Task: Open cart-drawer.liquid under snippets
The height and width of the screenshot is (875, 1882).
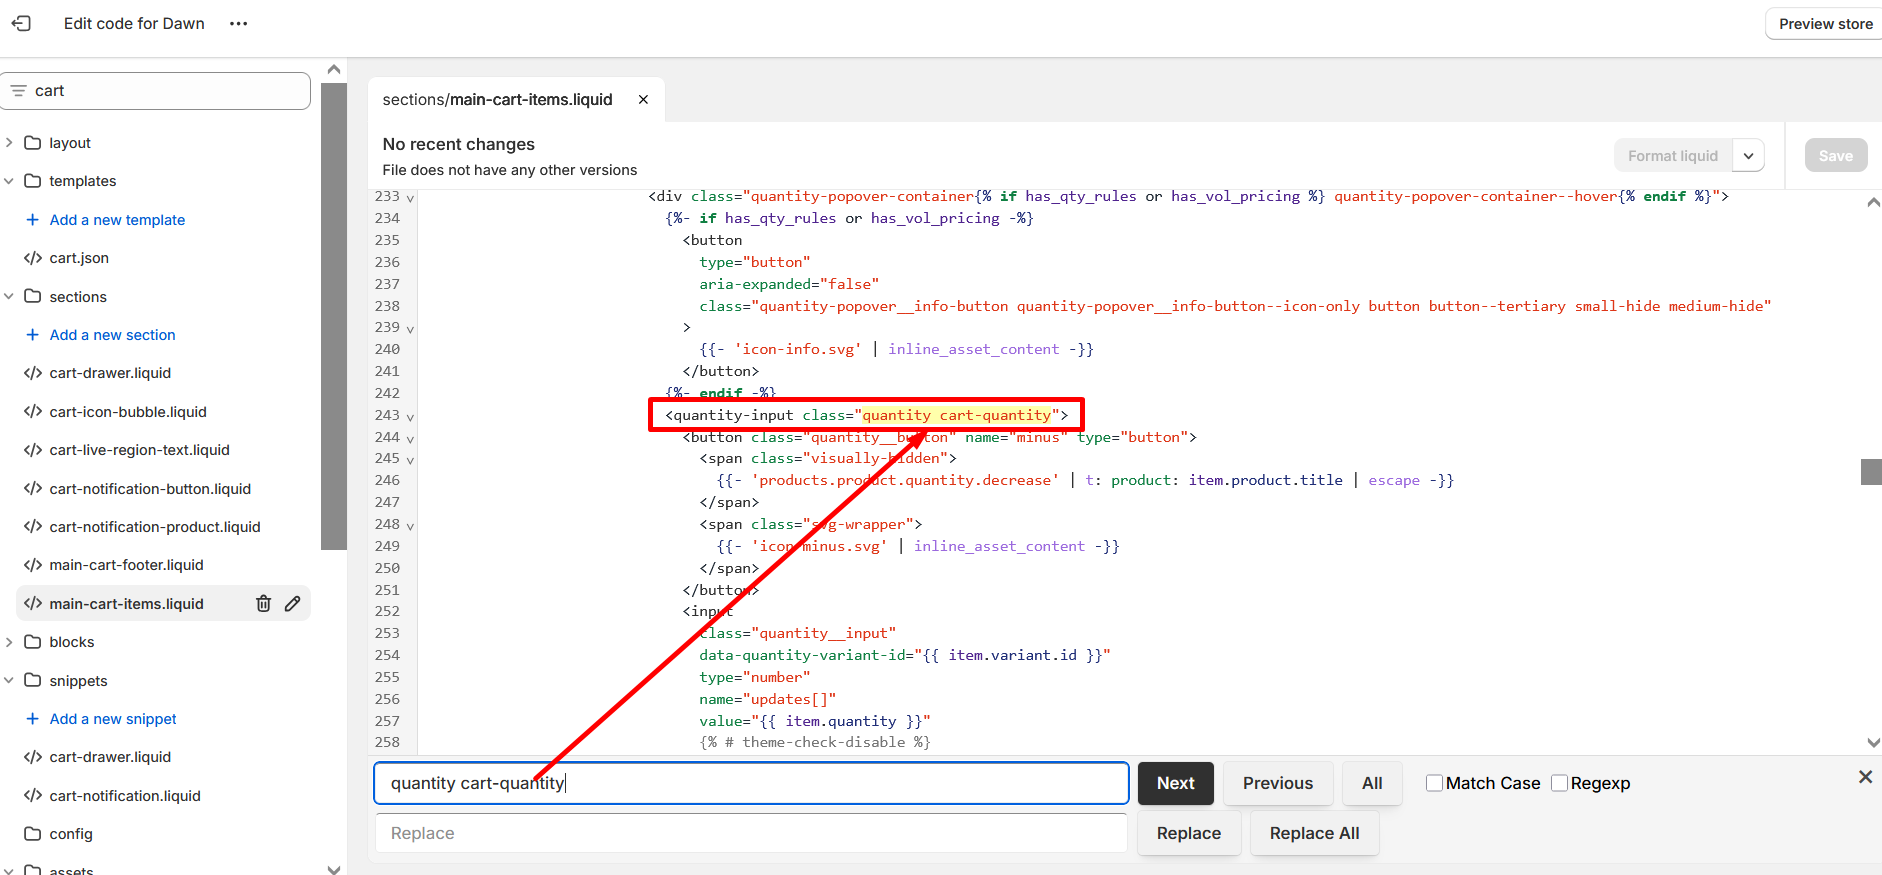Action: [110, 756]
